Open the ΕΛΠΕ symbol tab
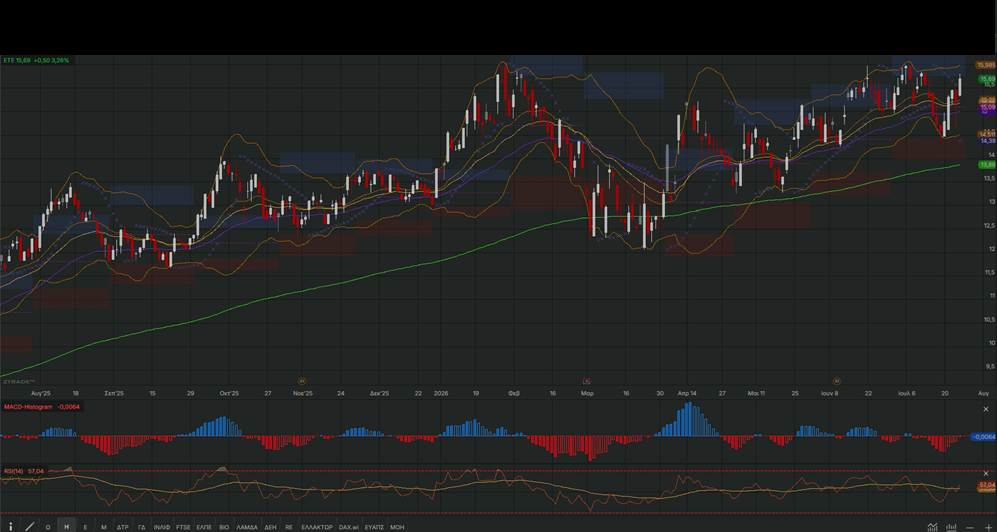Screen dimensions: 997x532 point(204,527)
